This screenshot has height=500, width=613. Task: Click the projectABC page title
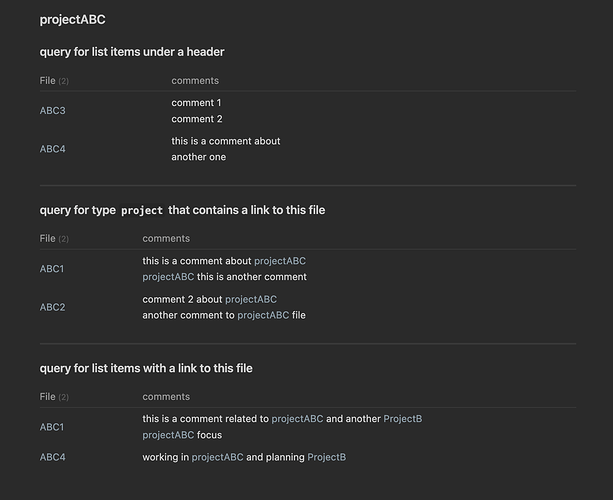pyautogui.click(x=72, y=20)
